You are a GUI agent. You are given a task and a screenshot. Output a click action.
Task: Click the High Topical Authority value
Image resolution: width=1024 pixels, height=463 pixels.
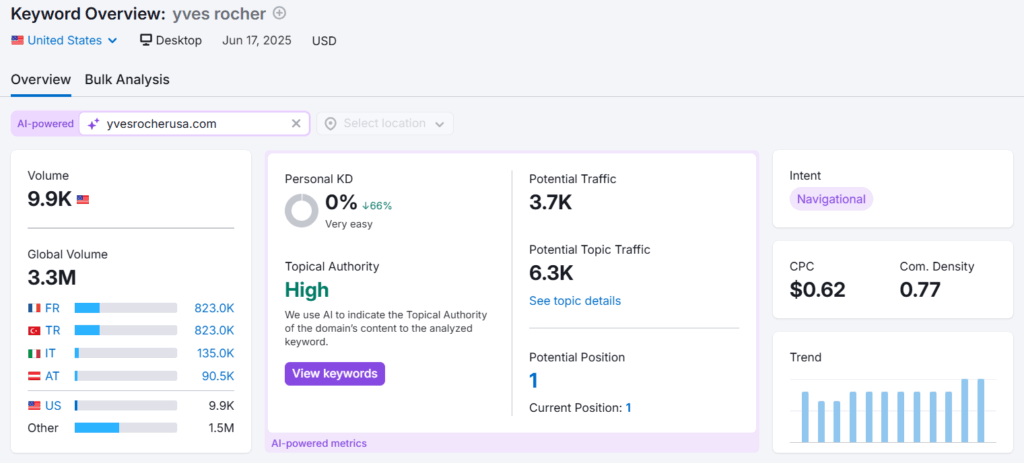coord(307,290)
